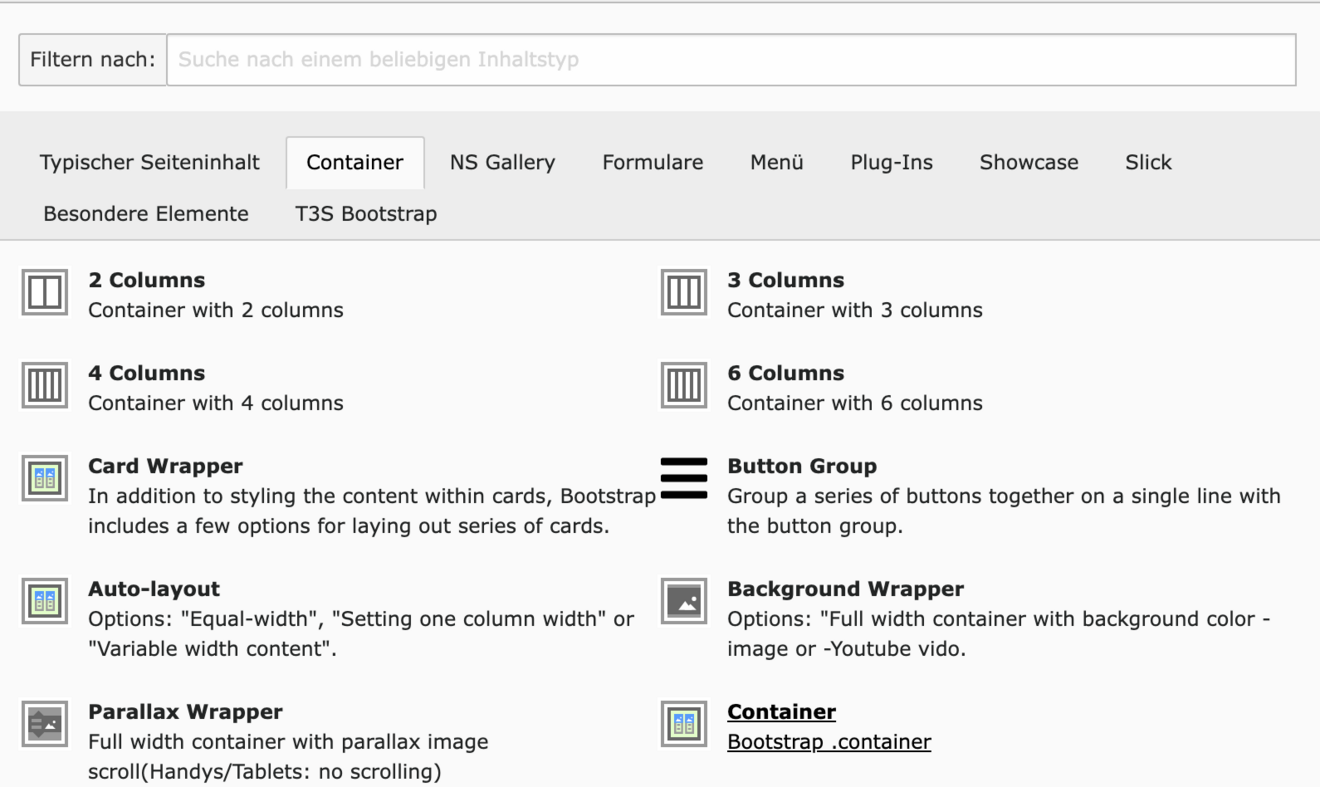The image size is (1320, 787).
Task: Select the 4 Columns icon
Action: click(x=45, y=386)
